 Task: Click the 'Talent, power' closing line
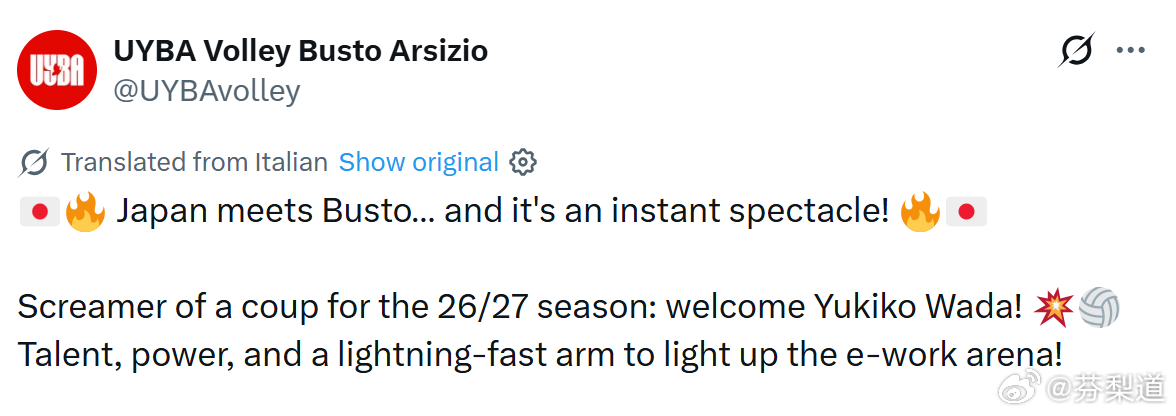click(540, 354)
